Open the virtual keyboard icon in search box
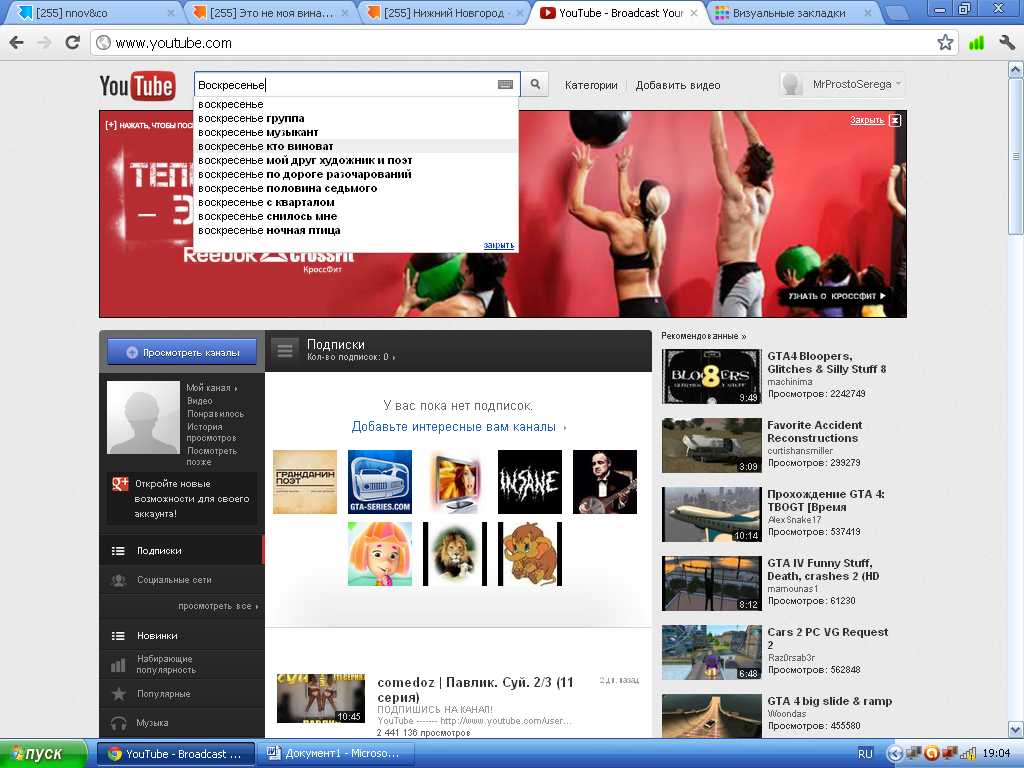Viewport: 1024px width, 768px height. 505,84
